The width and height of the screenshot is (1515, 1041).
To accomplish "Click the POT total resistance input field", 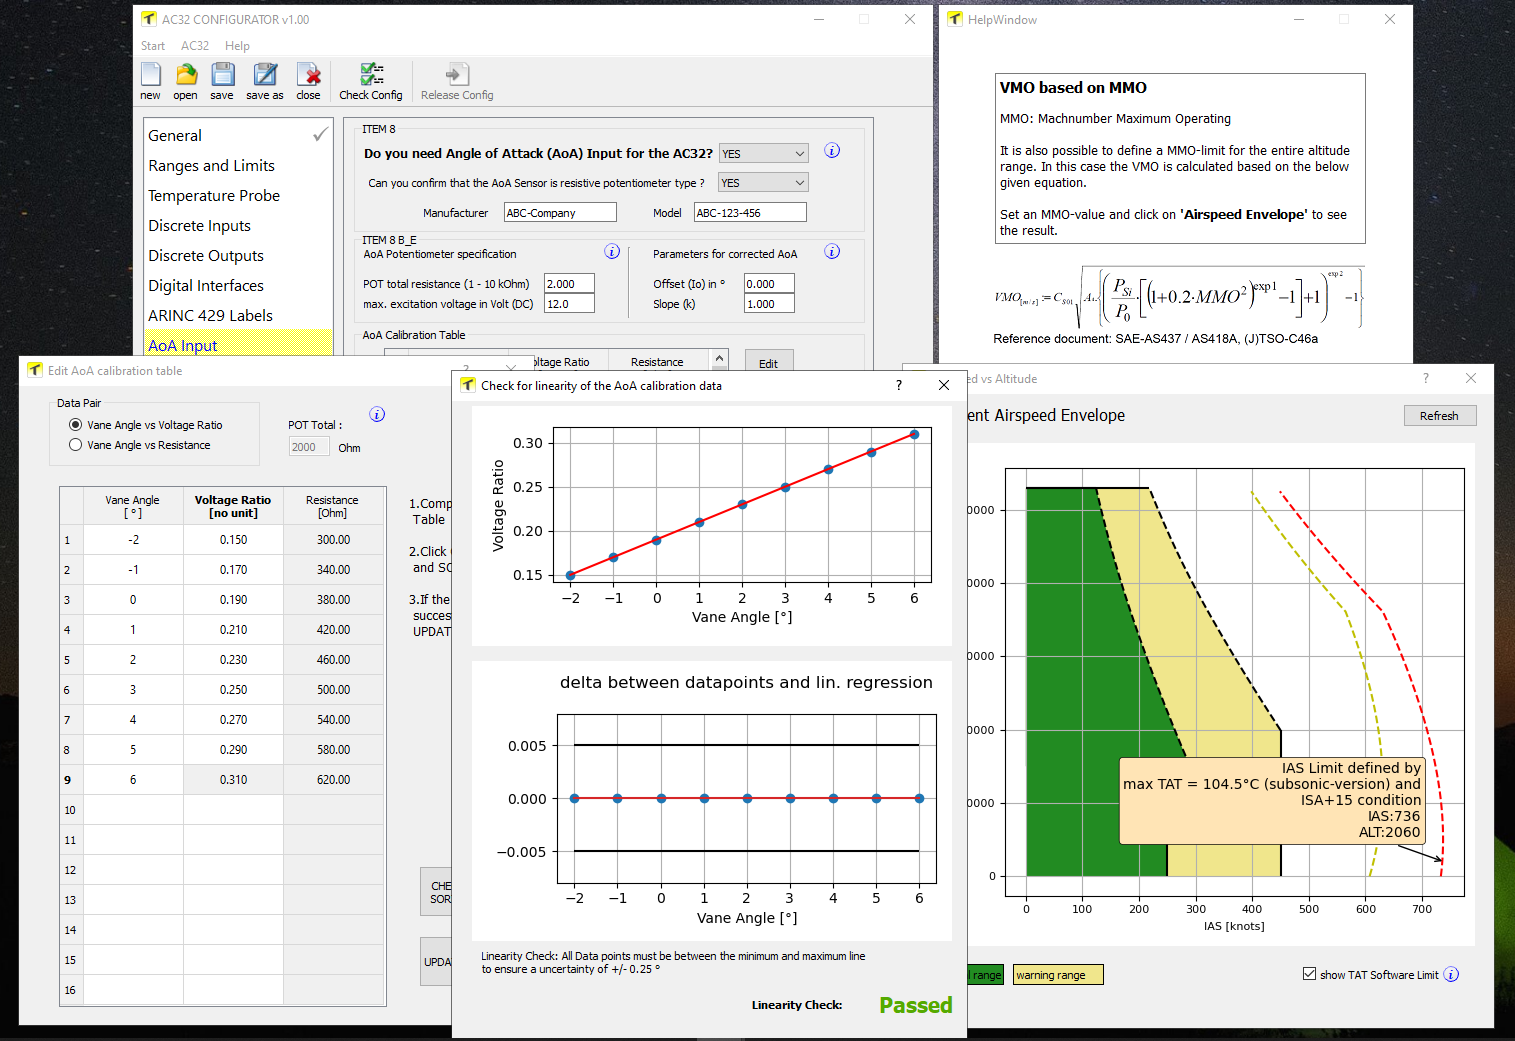I will 569,284.
